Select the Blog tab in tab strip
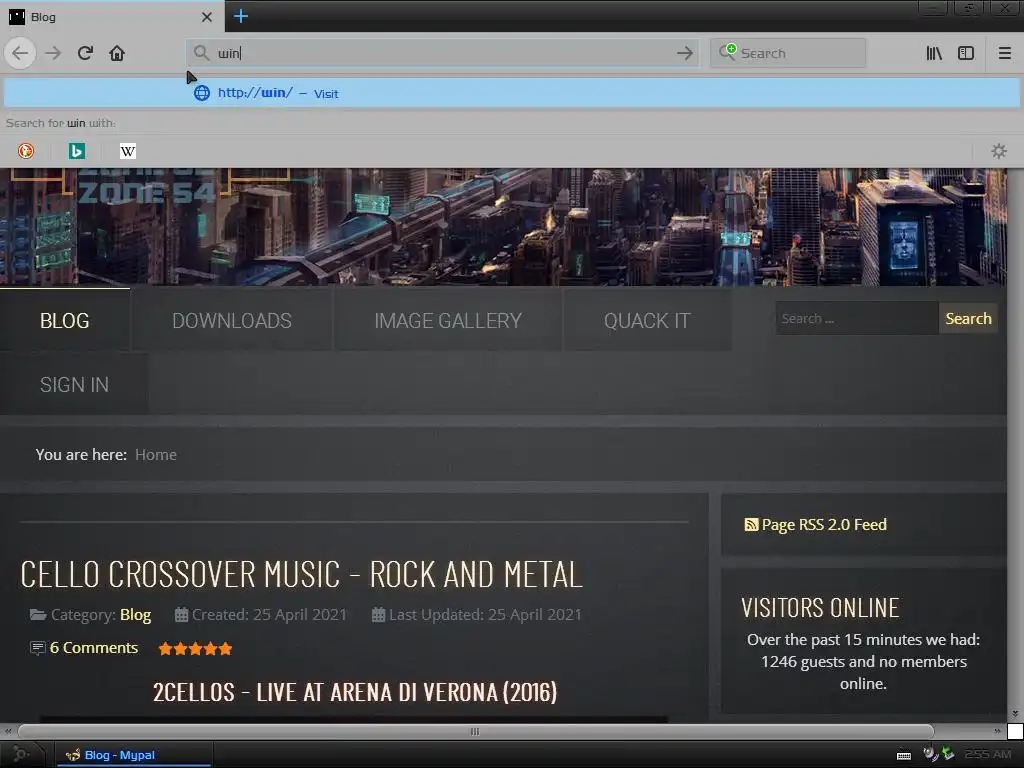1024x768 pixels. coord(111,17)
